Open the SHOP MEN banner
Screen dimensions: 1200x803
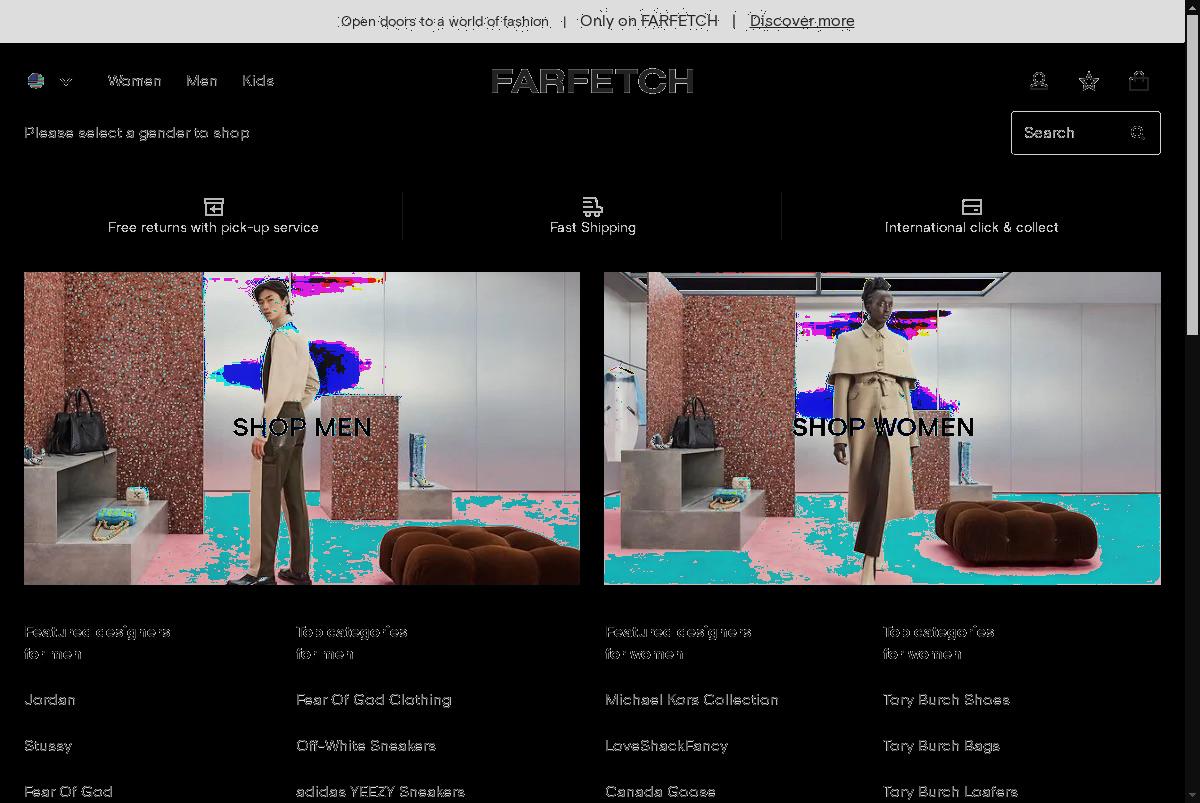[x=302, y=428]
